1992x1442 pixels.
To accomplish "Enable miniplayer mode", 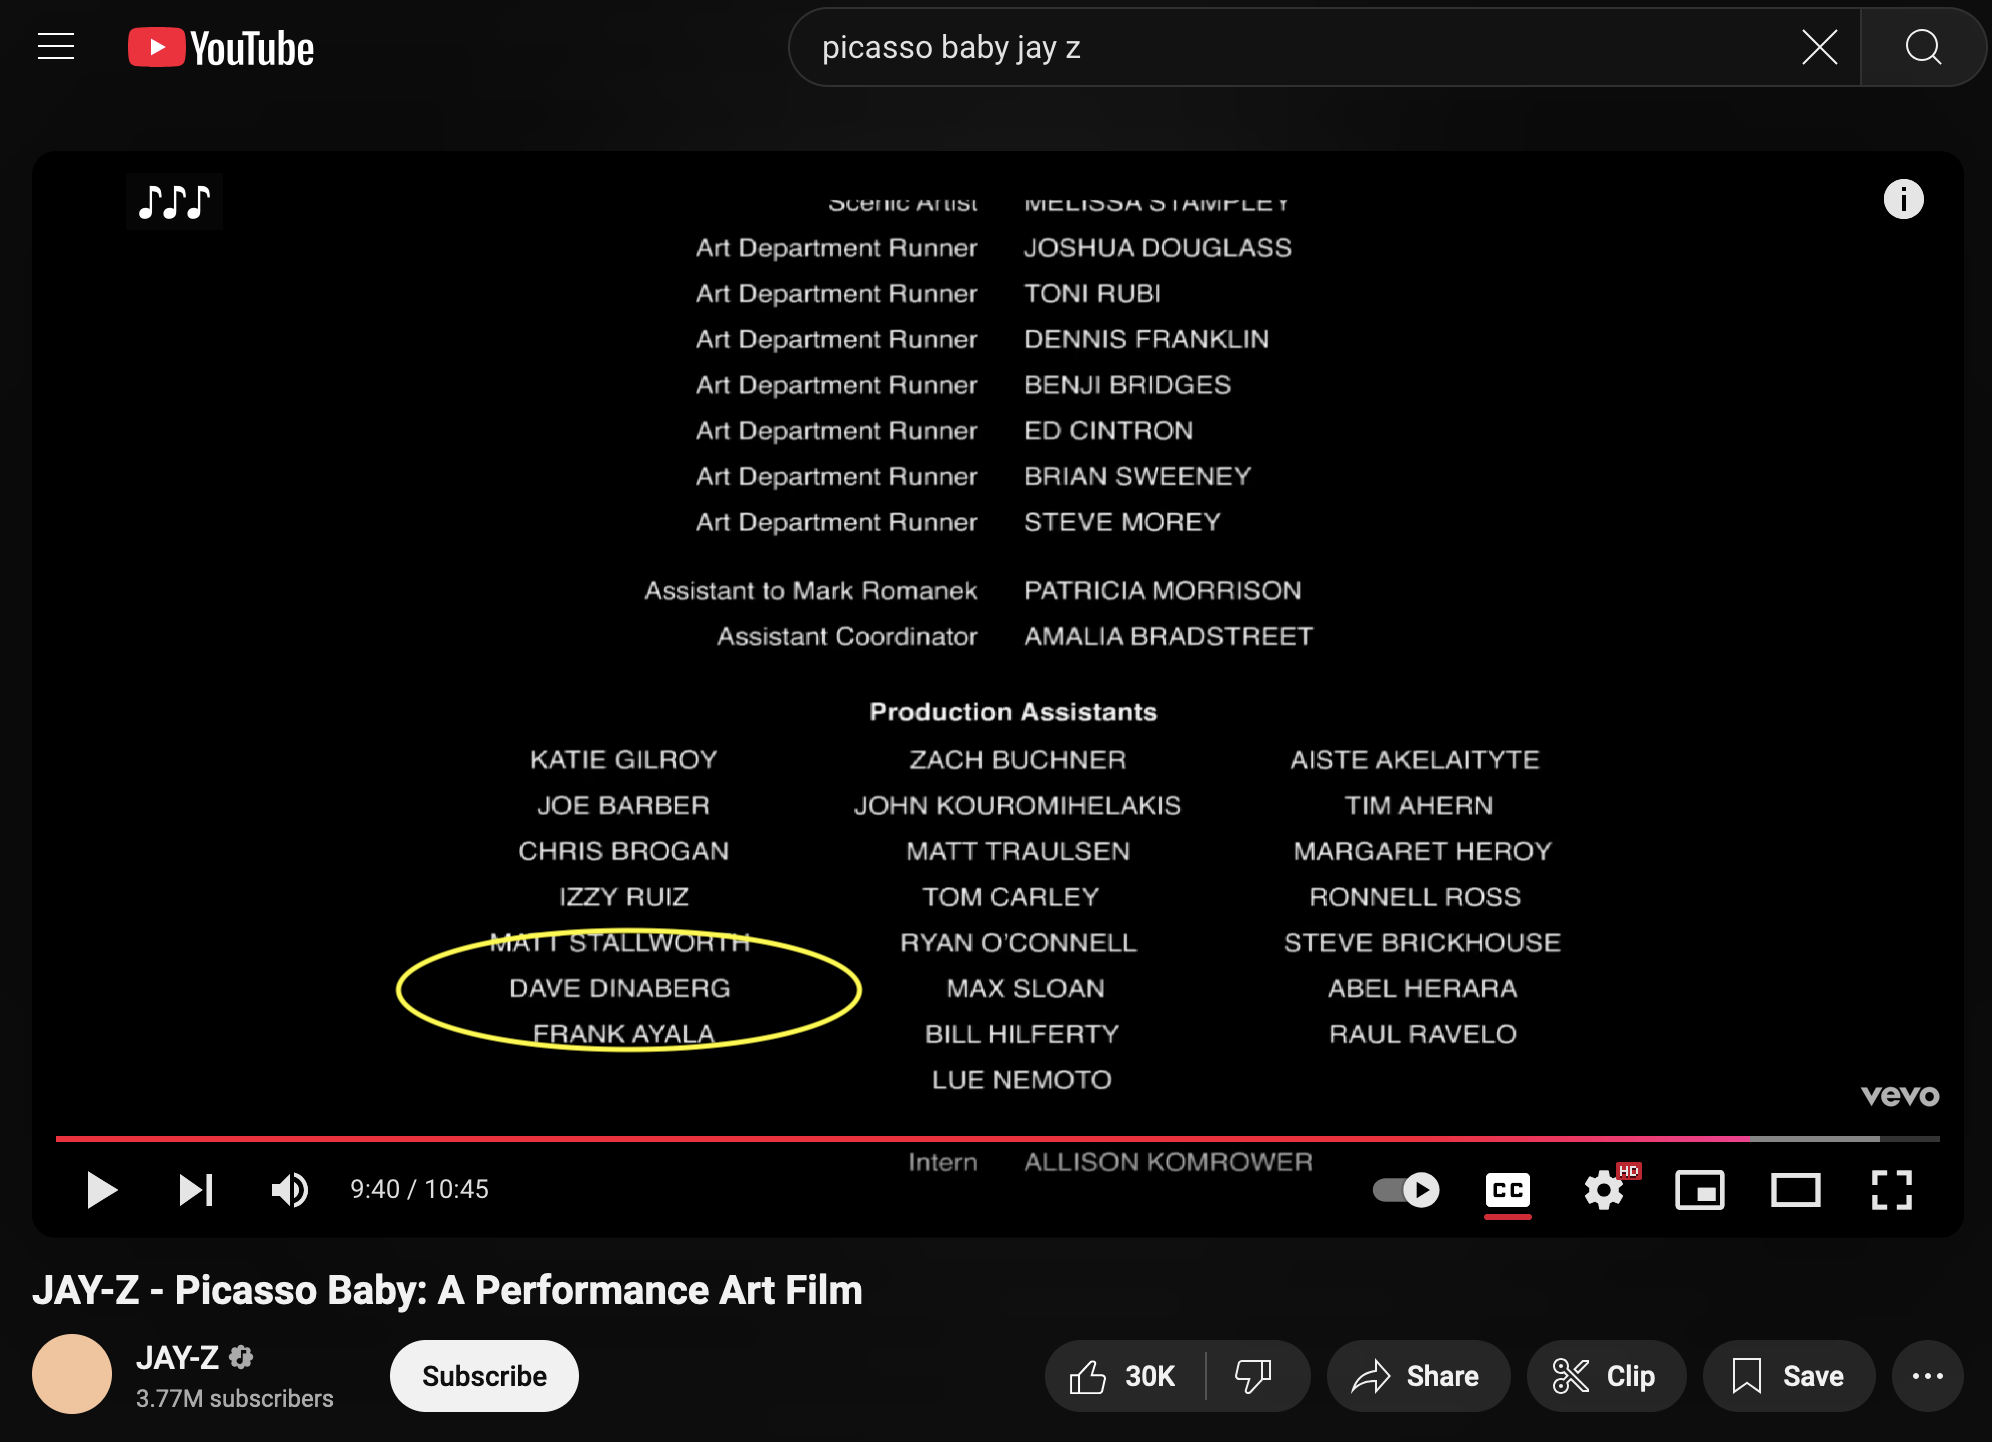I will pyautogui.click(x=1699, y=1189).
